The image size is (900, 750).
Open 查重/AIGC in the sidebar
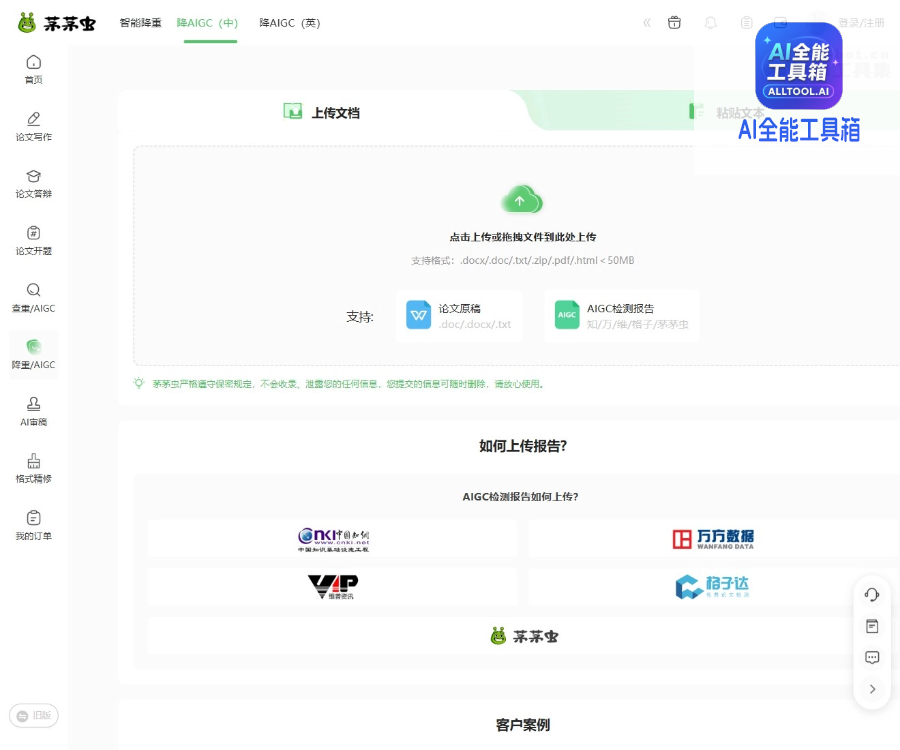pos(34,298)
